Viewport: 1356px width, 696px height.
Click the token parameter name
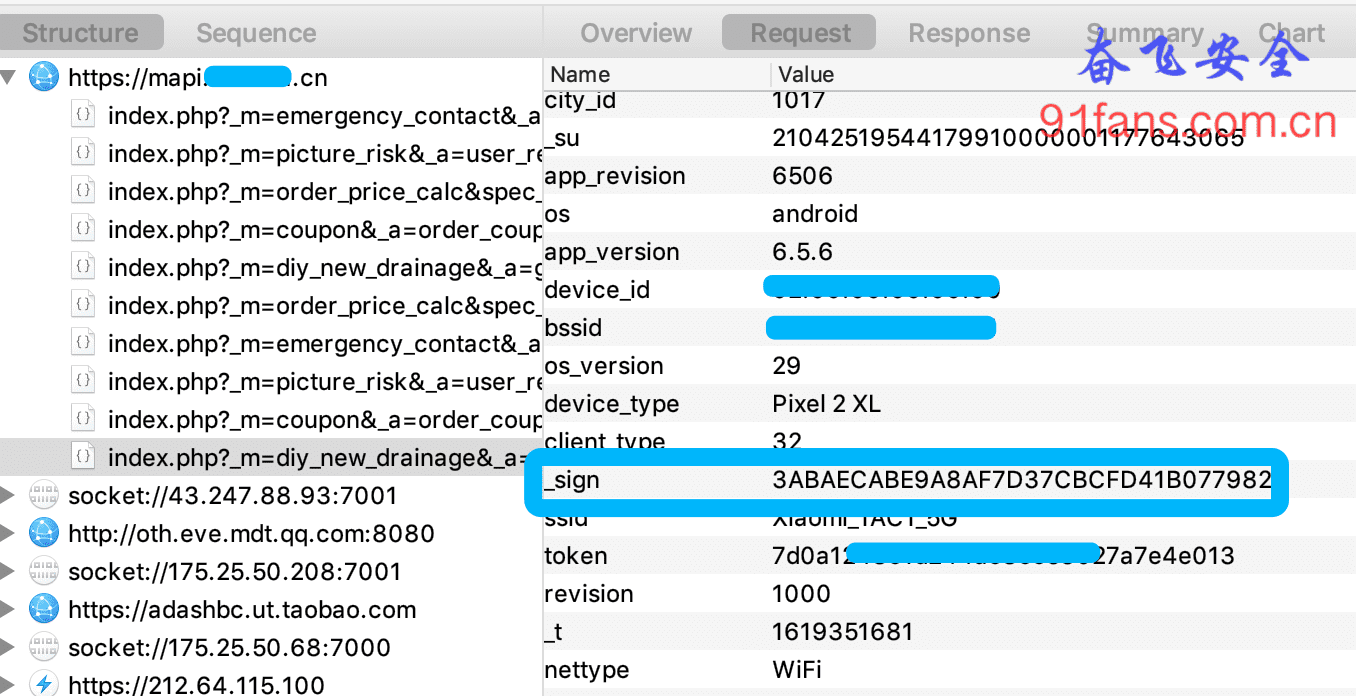[x=576, y=556]
